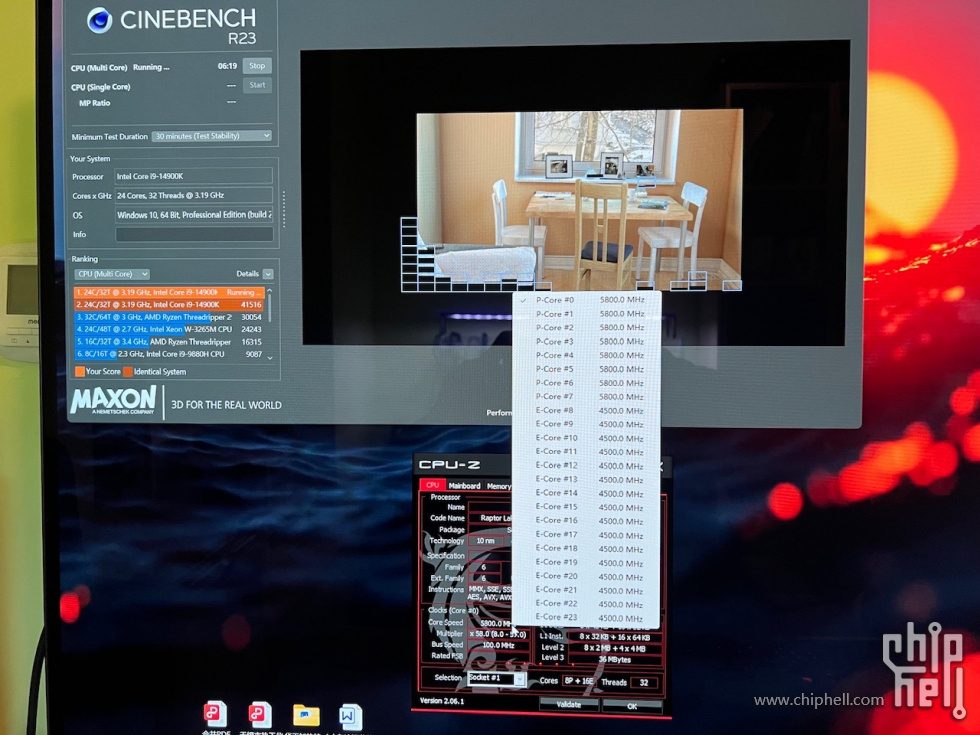Click the ranking list scroll-up arrow

click(x=270, y=290)
